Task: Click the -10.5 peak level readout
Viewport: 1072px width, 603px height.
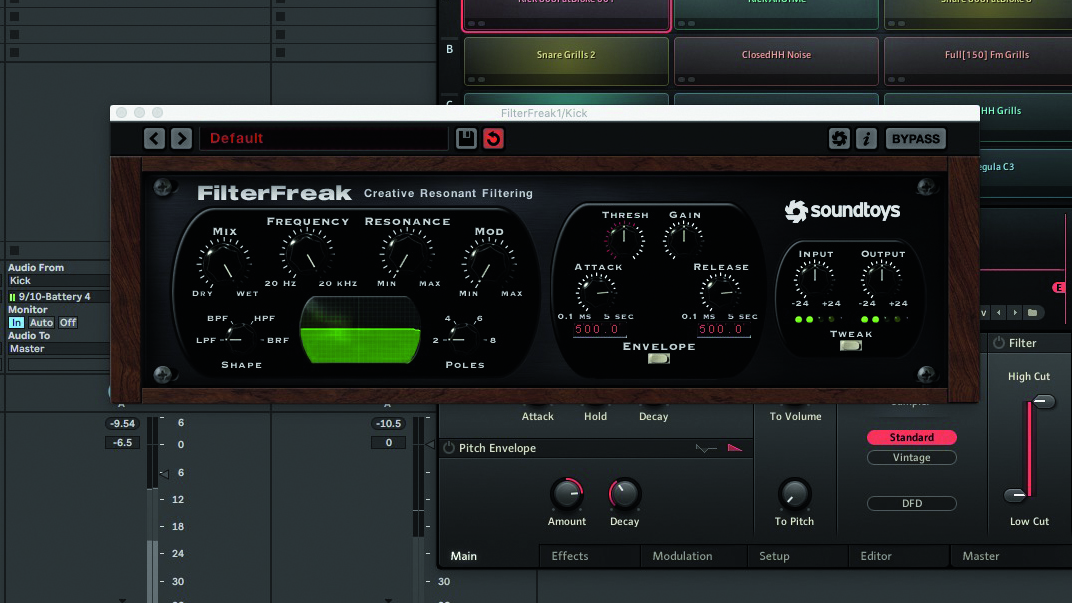Action: coord(388,424)
